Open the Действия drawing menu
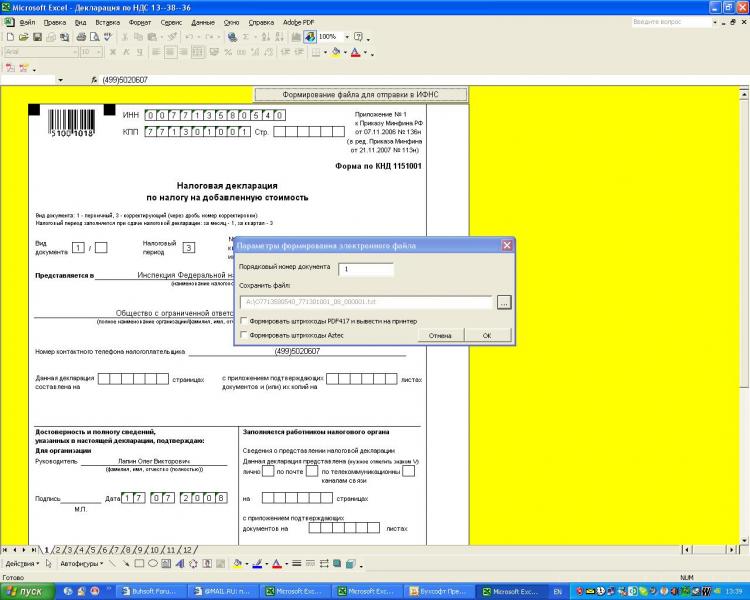This screenshot has height=600, width=750. click(x=22, y=563)
